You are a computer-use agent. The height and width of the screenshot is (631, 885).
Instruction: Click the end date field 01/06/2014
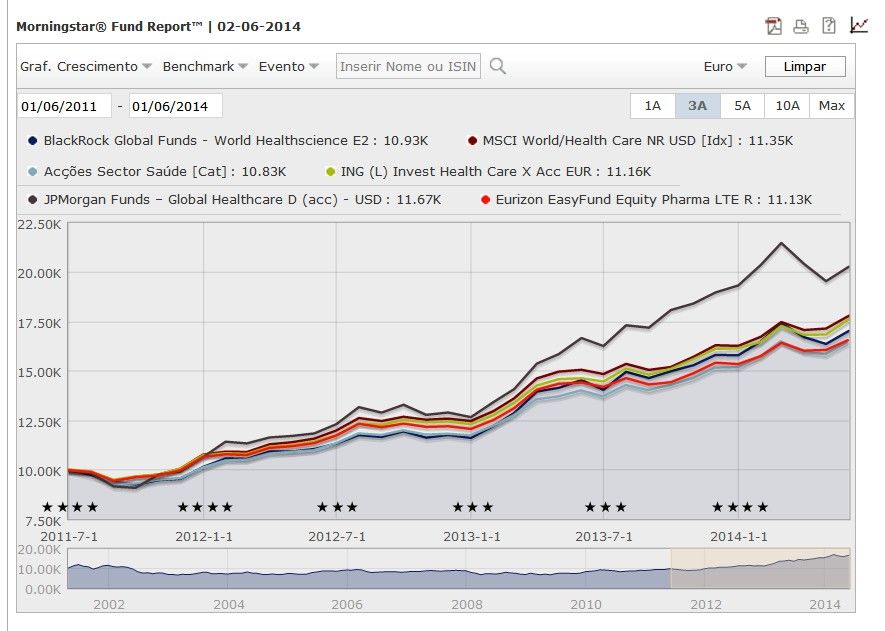coord(176,106)
